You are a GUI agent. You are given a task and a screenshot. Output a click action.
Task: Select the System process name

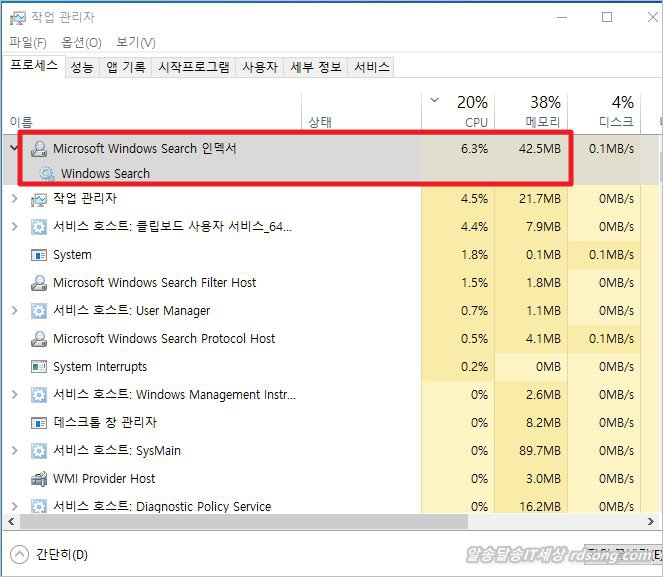72,255
